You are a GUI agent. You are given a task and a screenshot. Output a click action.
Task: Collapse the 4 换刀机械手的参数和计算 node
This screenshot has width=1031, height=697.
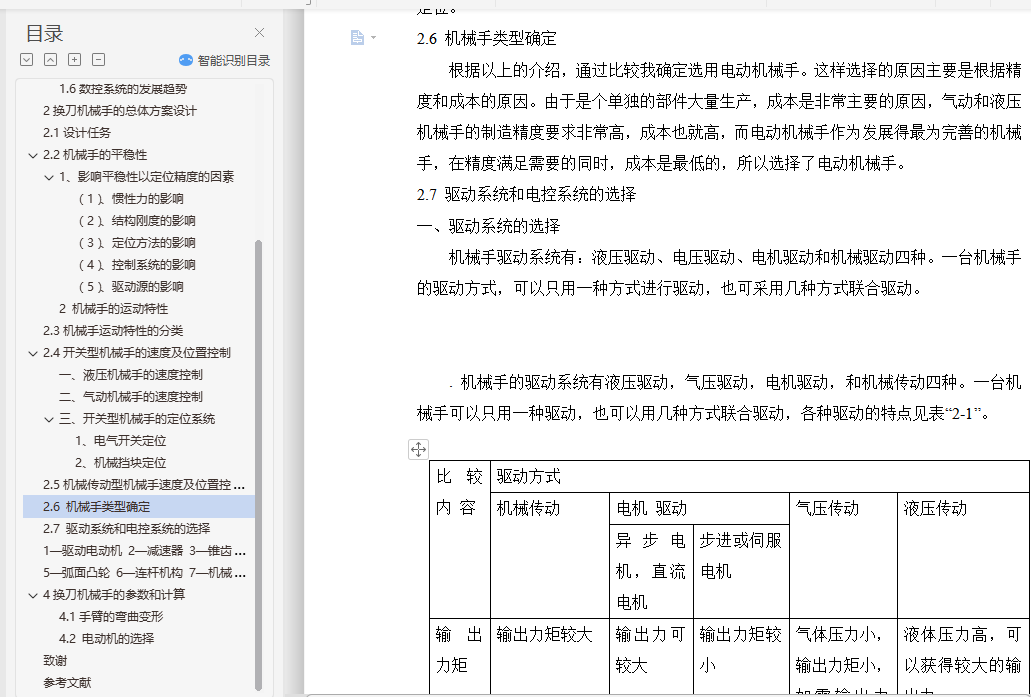pyautogui.click(x=33, y=595)
